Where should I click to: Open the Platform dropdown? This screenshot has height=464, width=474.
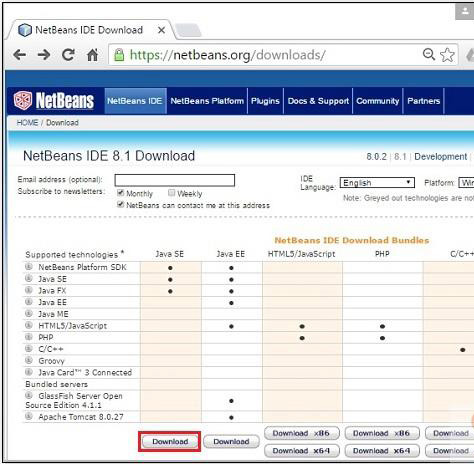[466, 183]
